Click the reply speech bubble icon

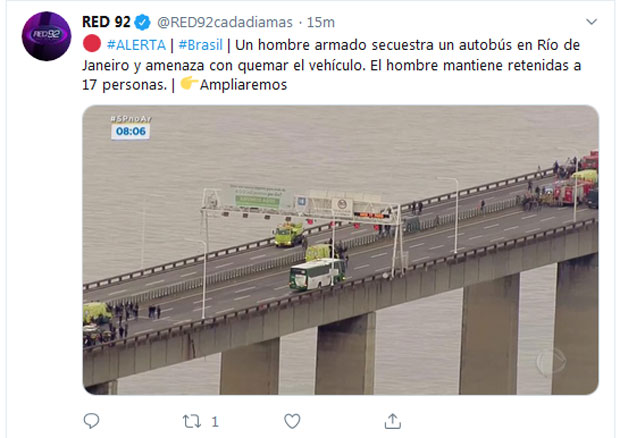pos(91,421)
